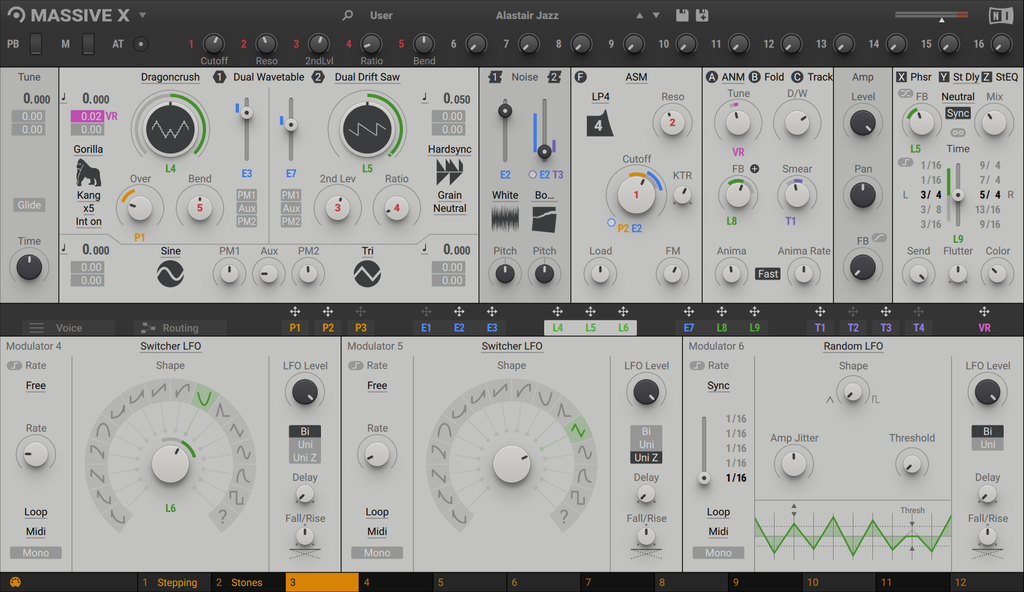The width and height of the screenshot is (1024, 592).
Task: Go to next preset with down arrow
Action: click(x=656, y=16)
